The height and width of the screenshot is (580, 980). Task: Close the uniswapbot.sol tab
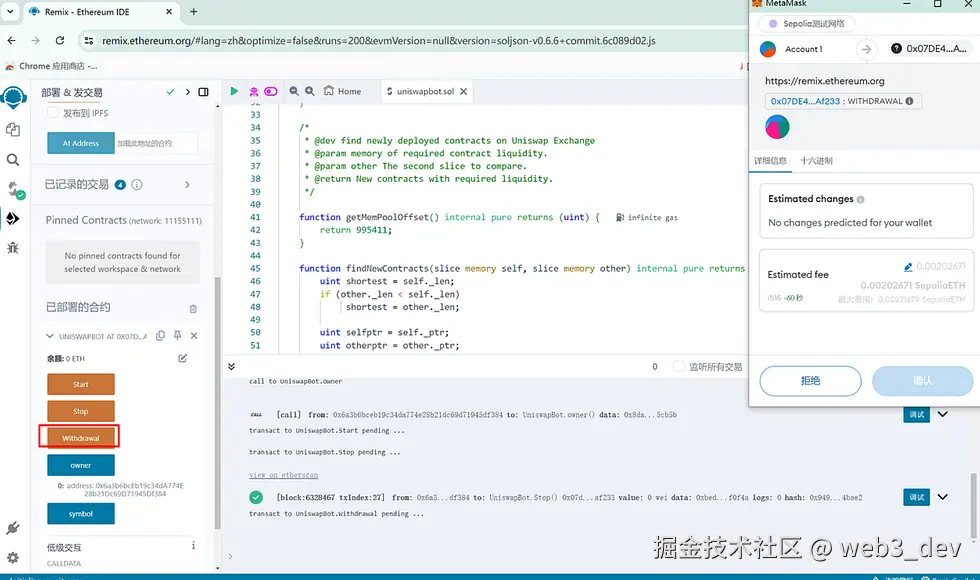click(x=463, y=91)
